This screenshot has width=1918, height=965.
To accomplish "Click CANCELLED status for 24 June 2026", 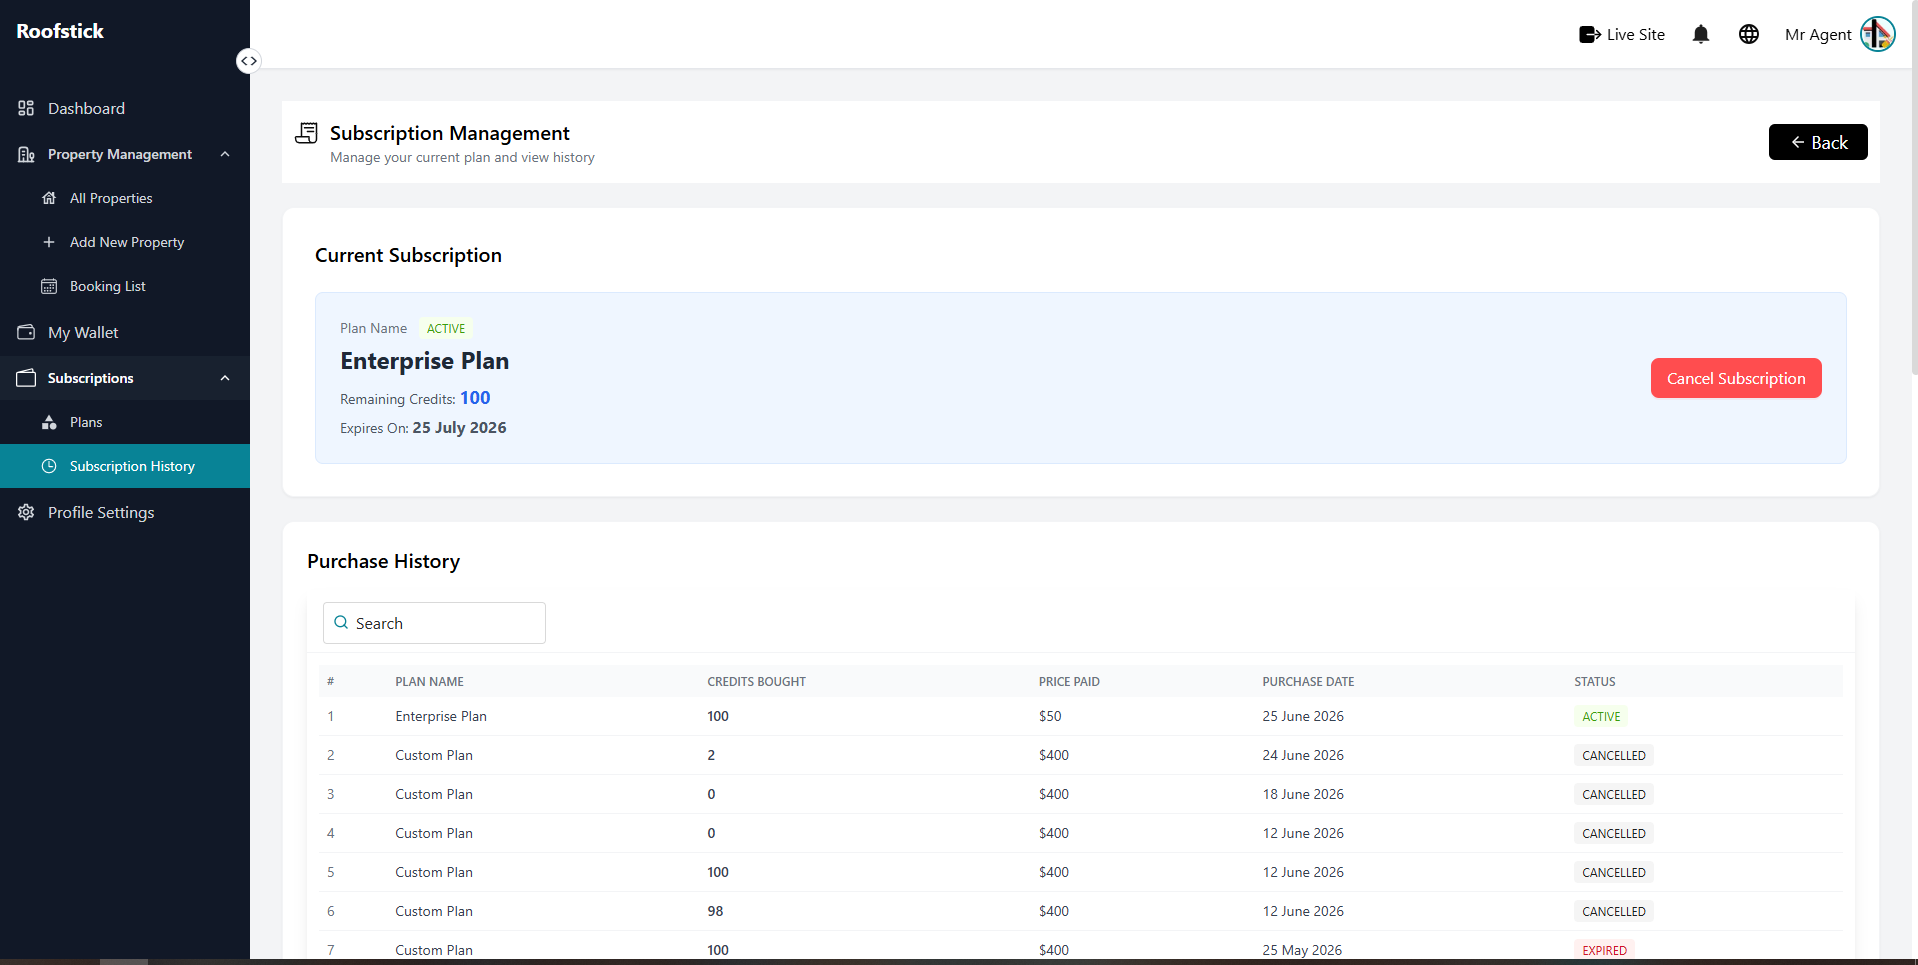I will click(x=1614, y=755).
